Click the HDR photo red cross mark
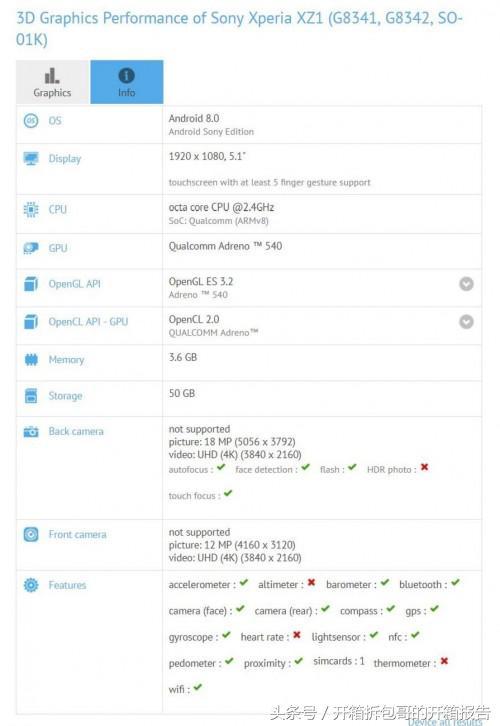Screen dimensions: 500x726 point(424,467)
